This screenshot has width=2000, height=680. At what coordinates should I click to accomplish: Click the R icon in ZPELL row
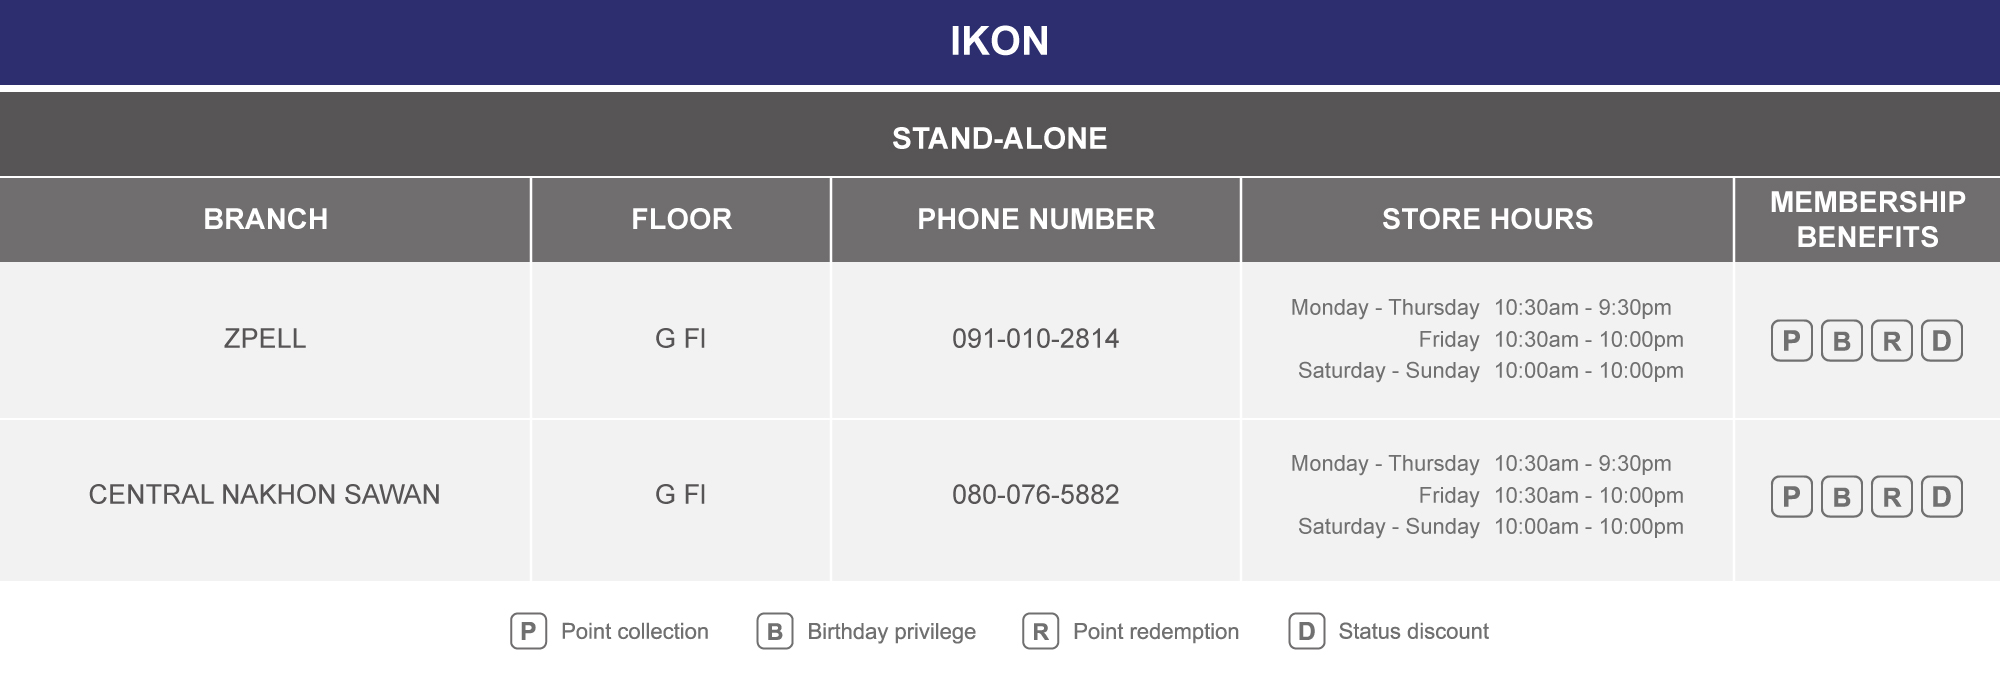click(1891, 341)
